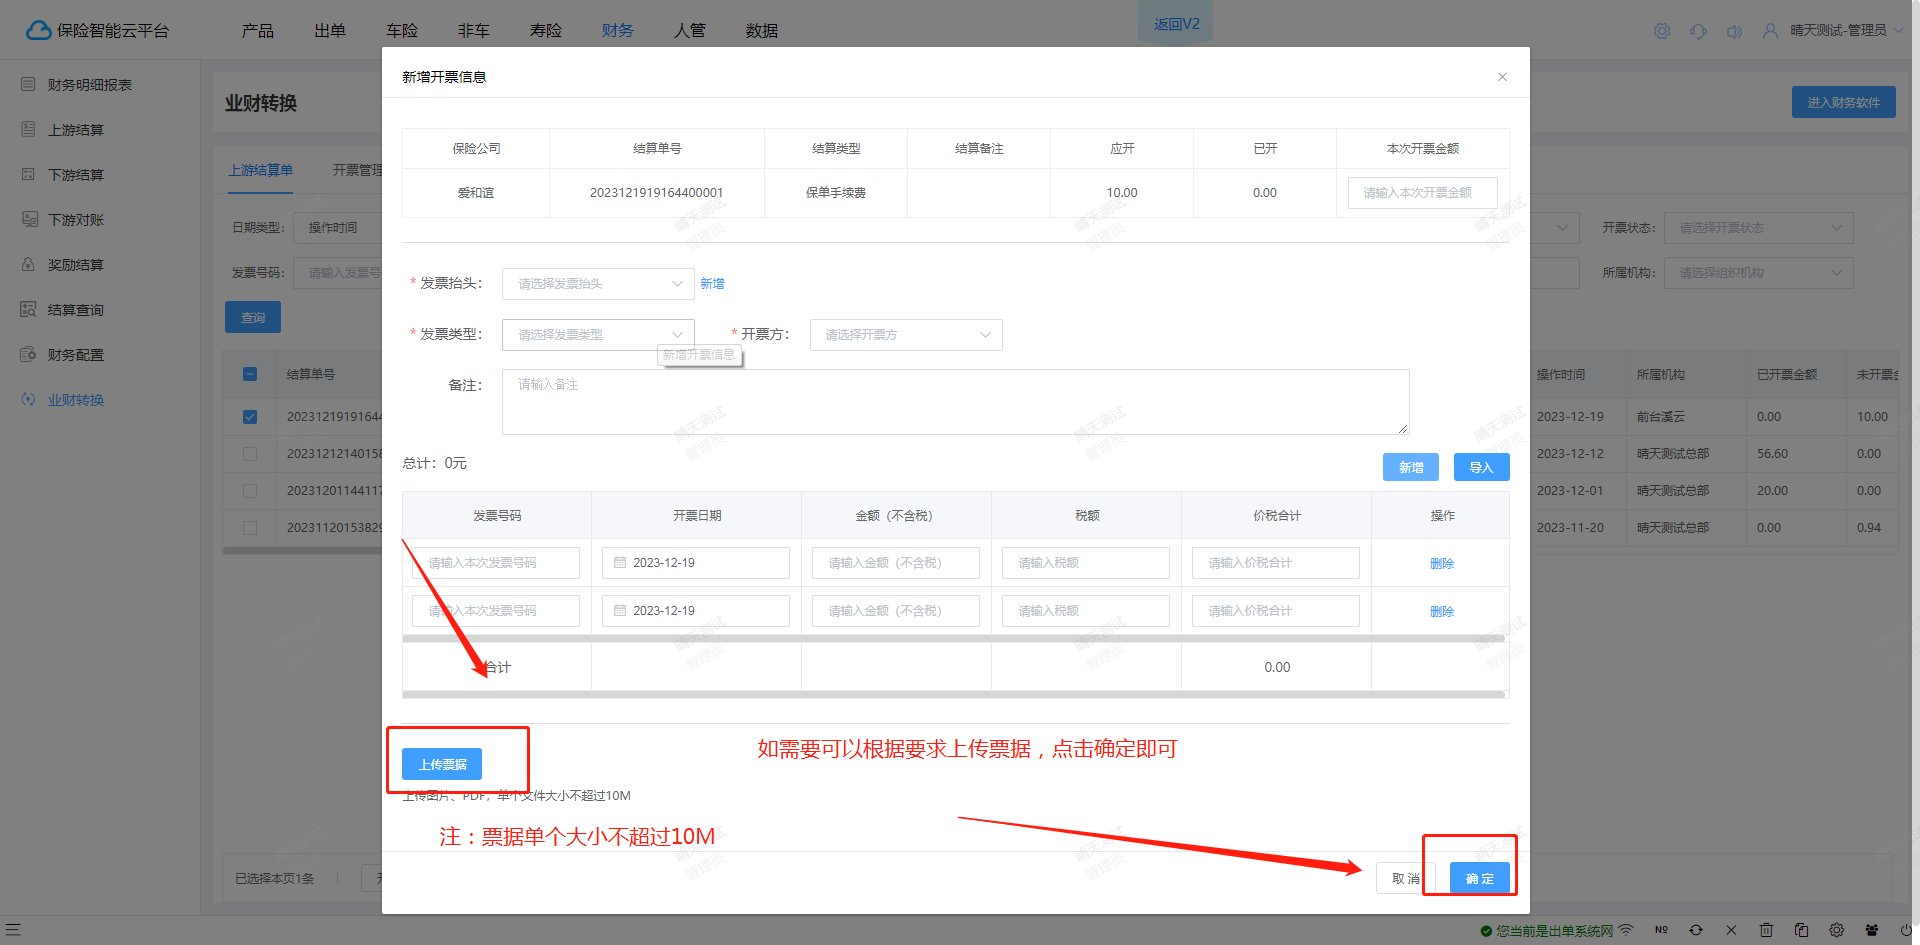Open 财务明细报表 in sidebar
The image size is (1920, 945).
click(x=89, y=85)
